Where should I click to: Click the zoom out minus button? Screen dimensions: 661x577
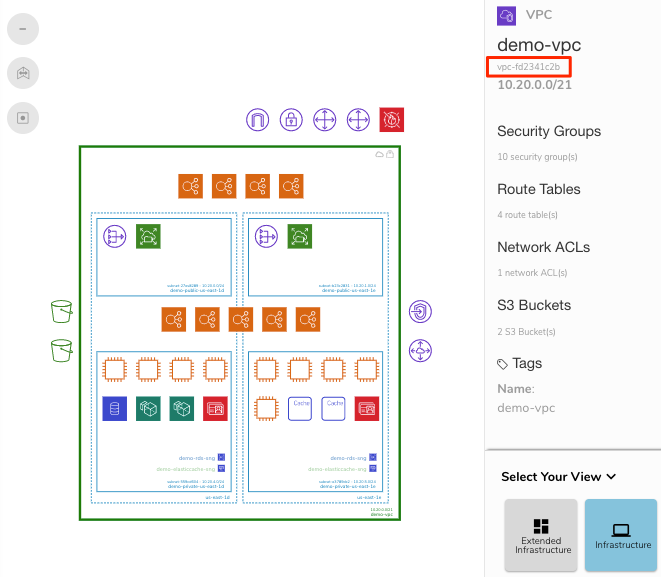[x=23, y=29]
